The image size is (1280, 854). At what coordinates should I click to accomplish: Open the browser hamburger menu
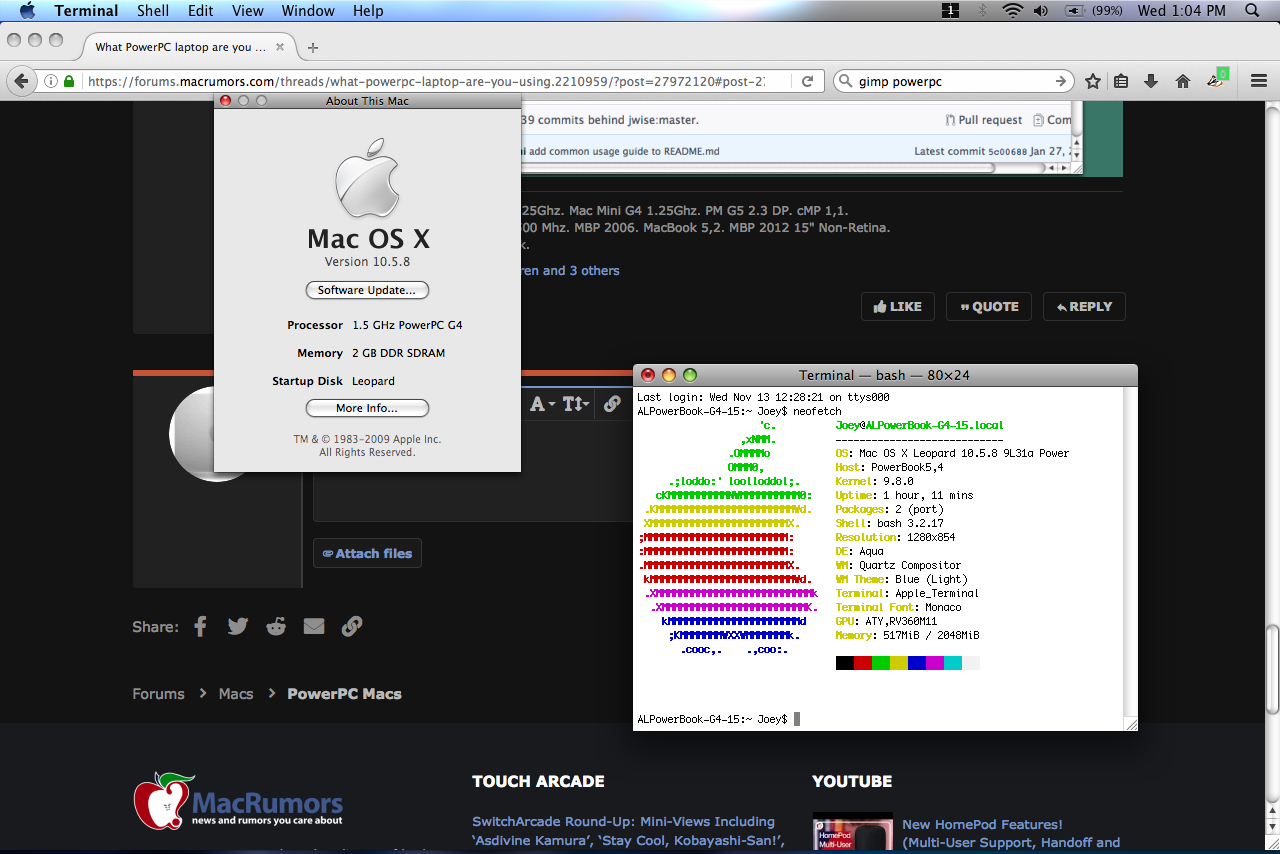pyautogui.click(x=1258, y=82)
